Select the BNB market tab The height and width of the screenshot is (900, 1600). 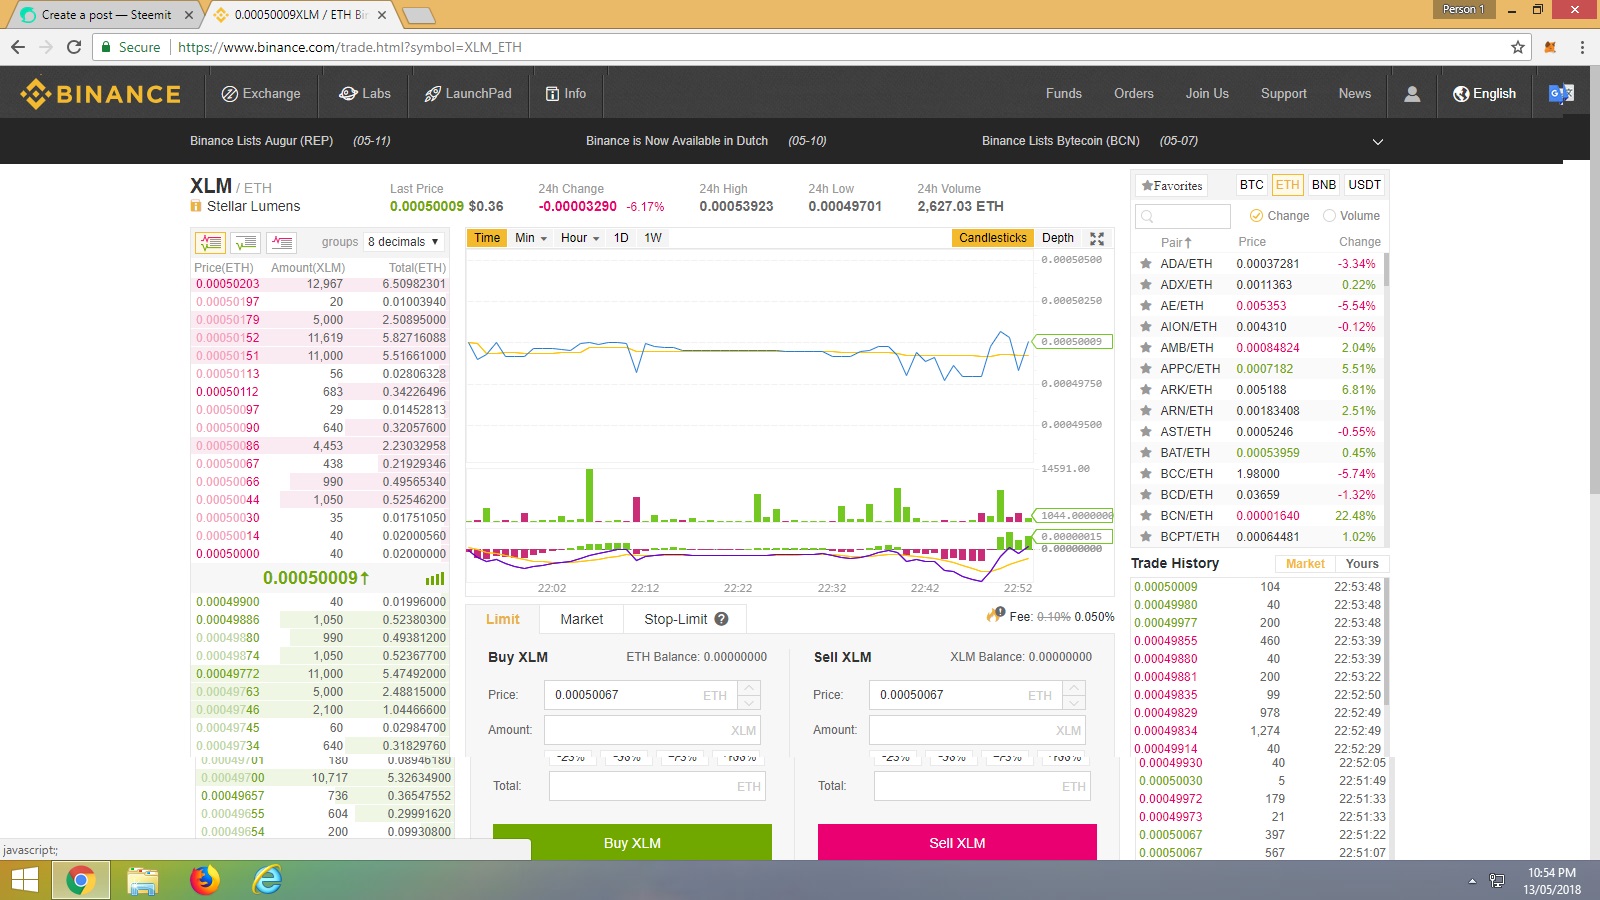point(1324,185)
